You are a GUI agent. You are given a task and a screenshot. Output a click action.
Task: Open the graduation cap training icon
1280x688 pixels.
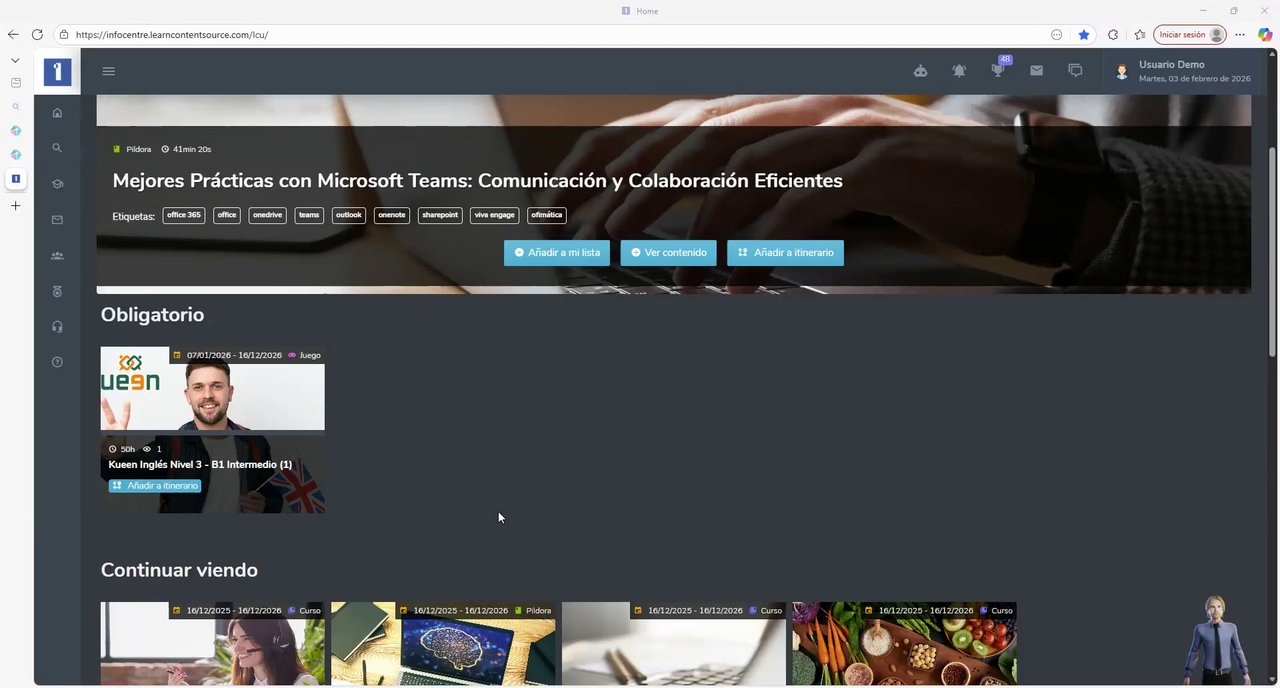coord(57,184)
